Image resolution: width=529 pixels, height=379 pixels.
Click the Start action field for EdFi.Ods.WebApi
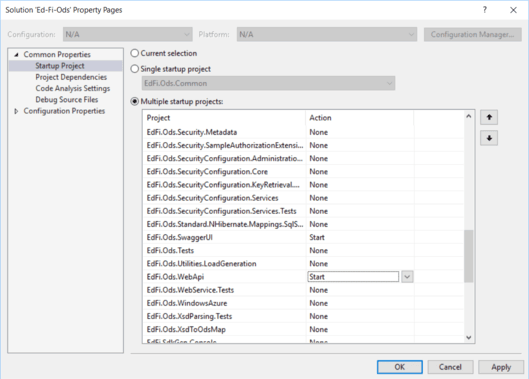click(353, 277)
